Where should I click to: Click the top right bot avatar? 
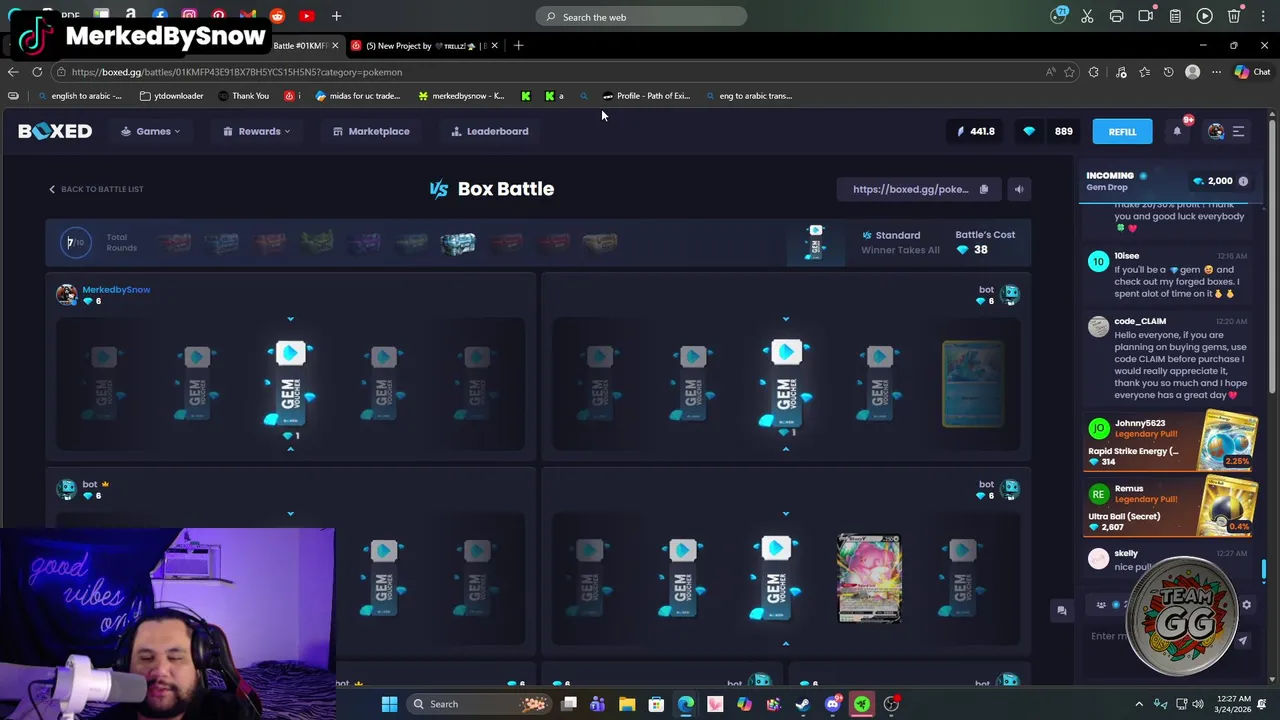point(1010,294)
